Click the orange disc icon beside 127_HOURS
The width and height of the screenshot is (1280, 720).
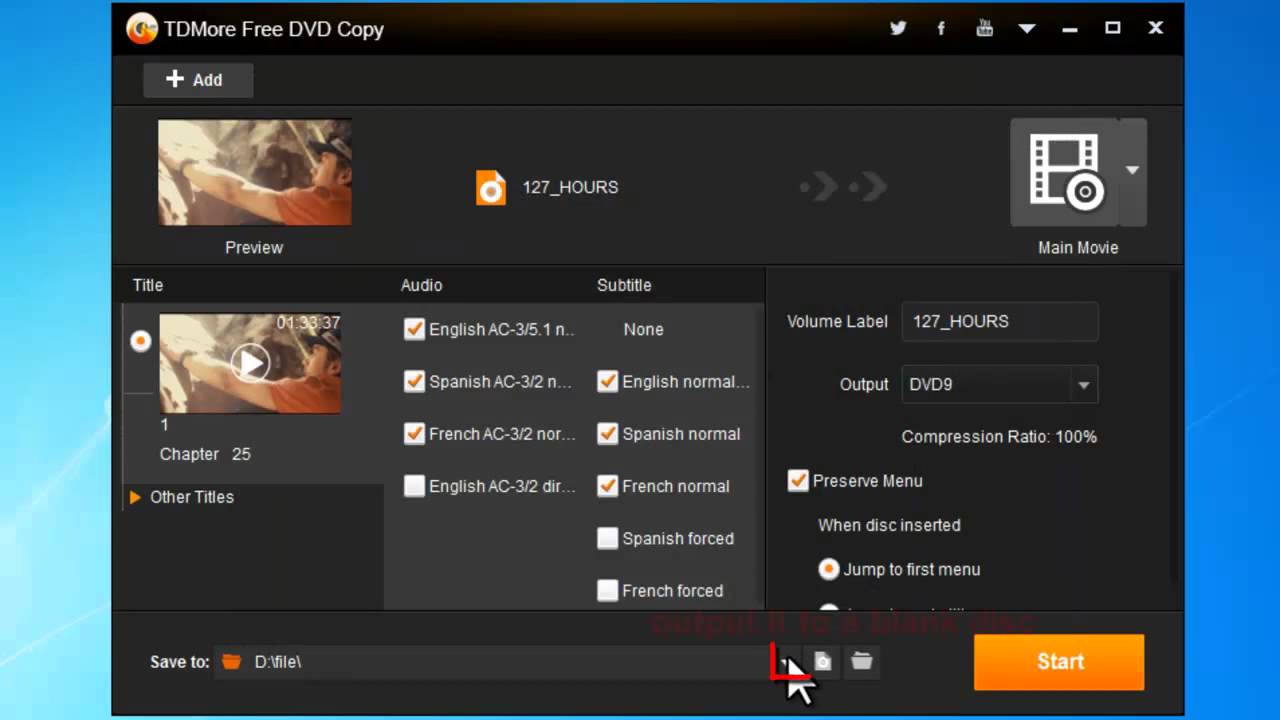(x=491, y=187)
